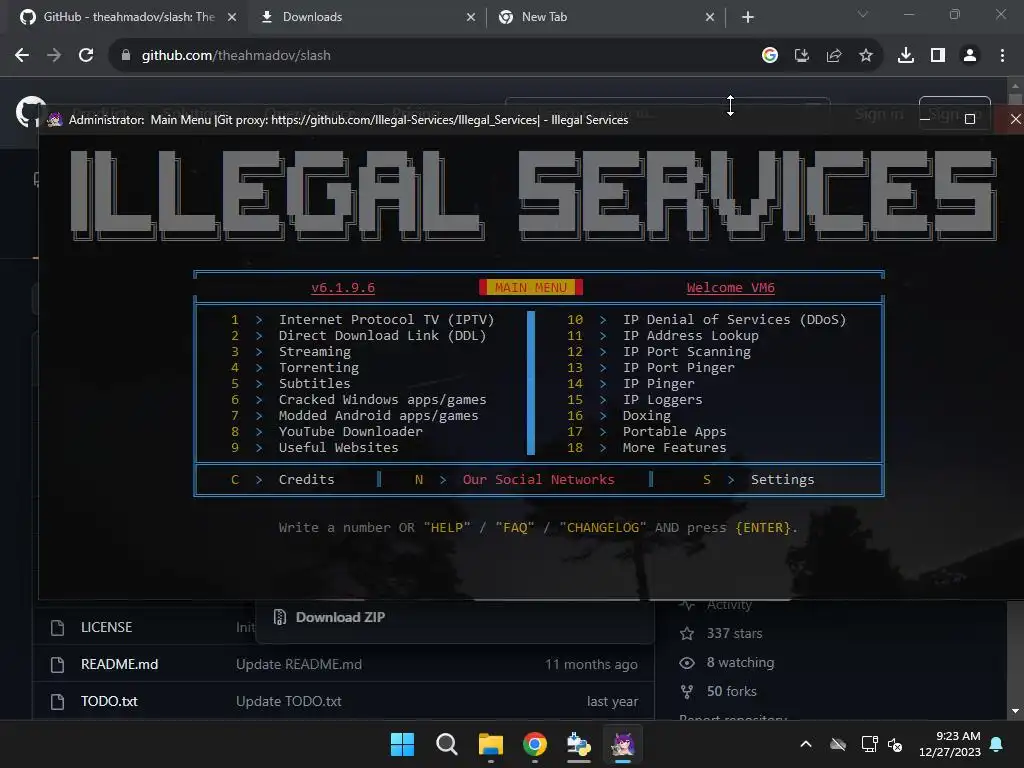Screen dimensions: 1024x768
Task: Click the Subtitles menu entry
Action: (x=315, y=383)
